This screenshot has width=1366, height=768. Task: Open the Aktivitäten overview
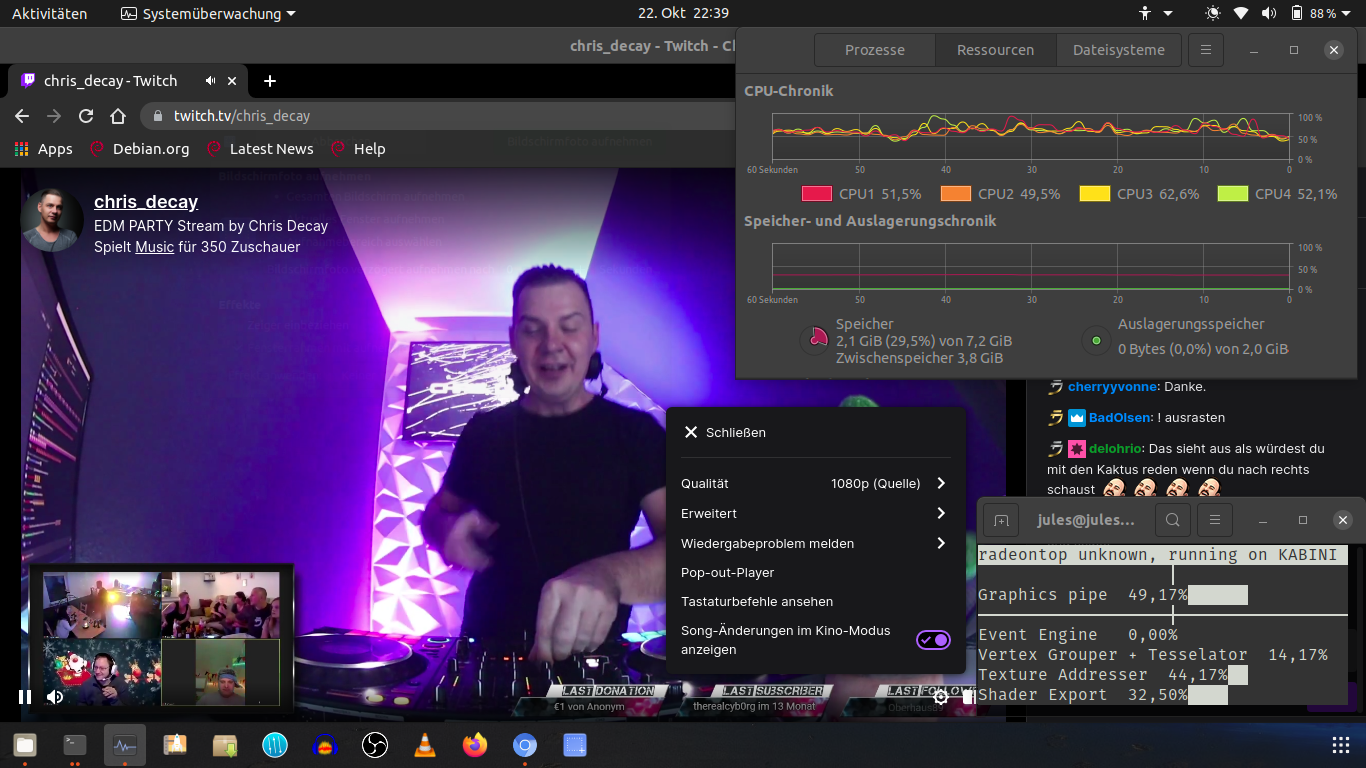[49, 14]
